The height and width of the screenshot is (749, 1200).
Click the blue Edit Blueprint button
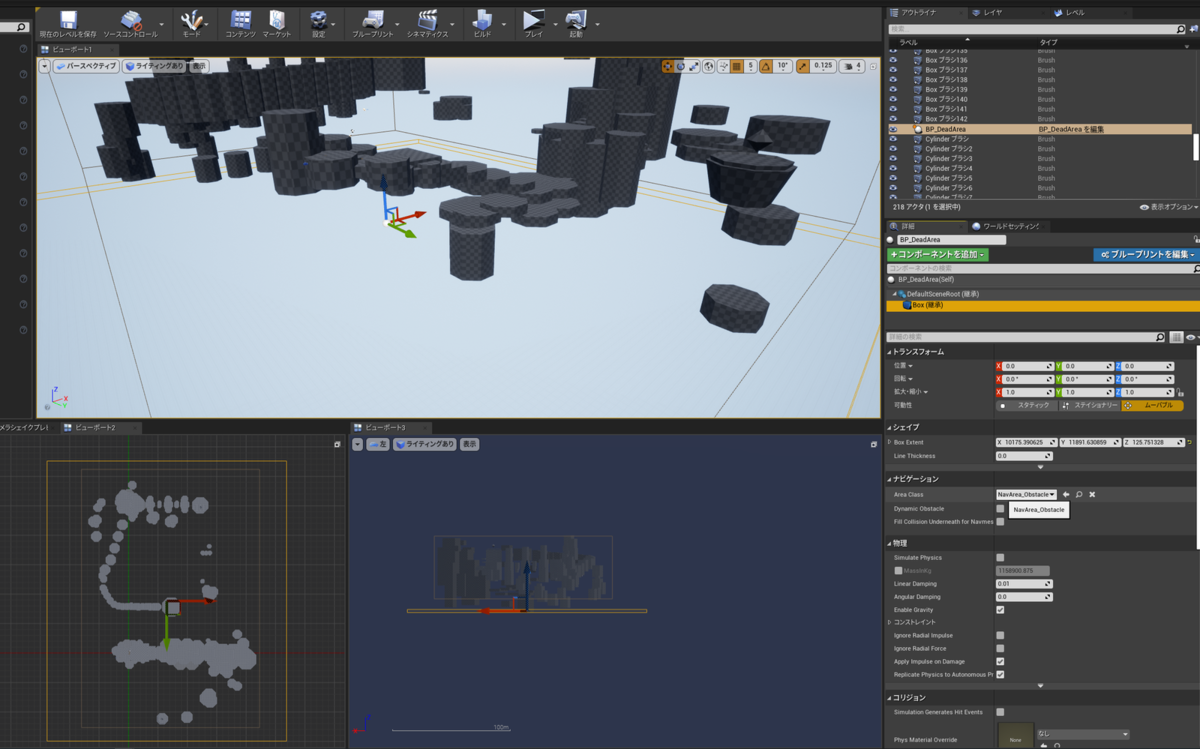point(1145,255)
